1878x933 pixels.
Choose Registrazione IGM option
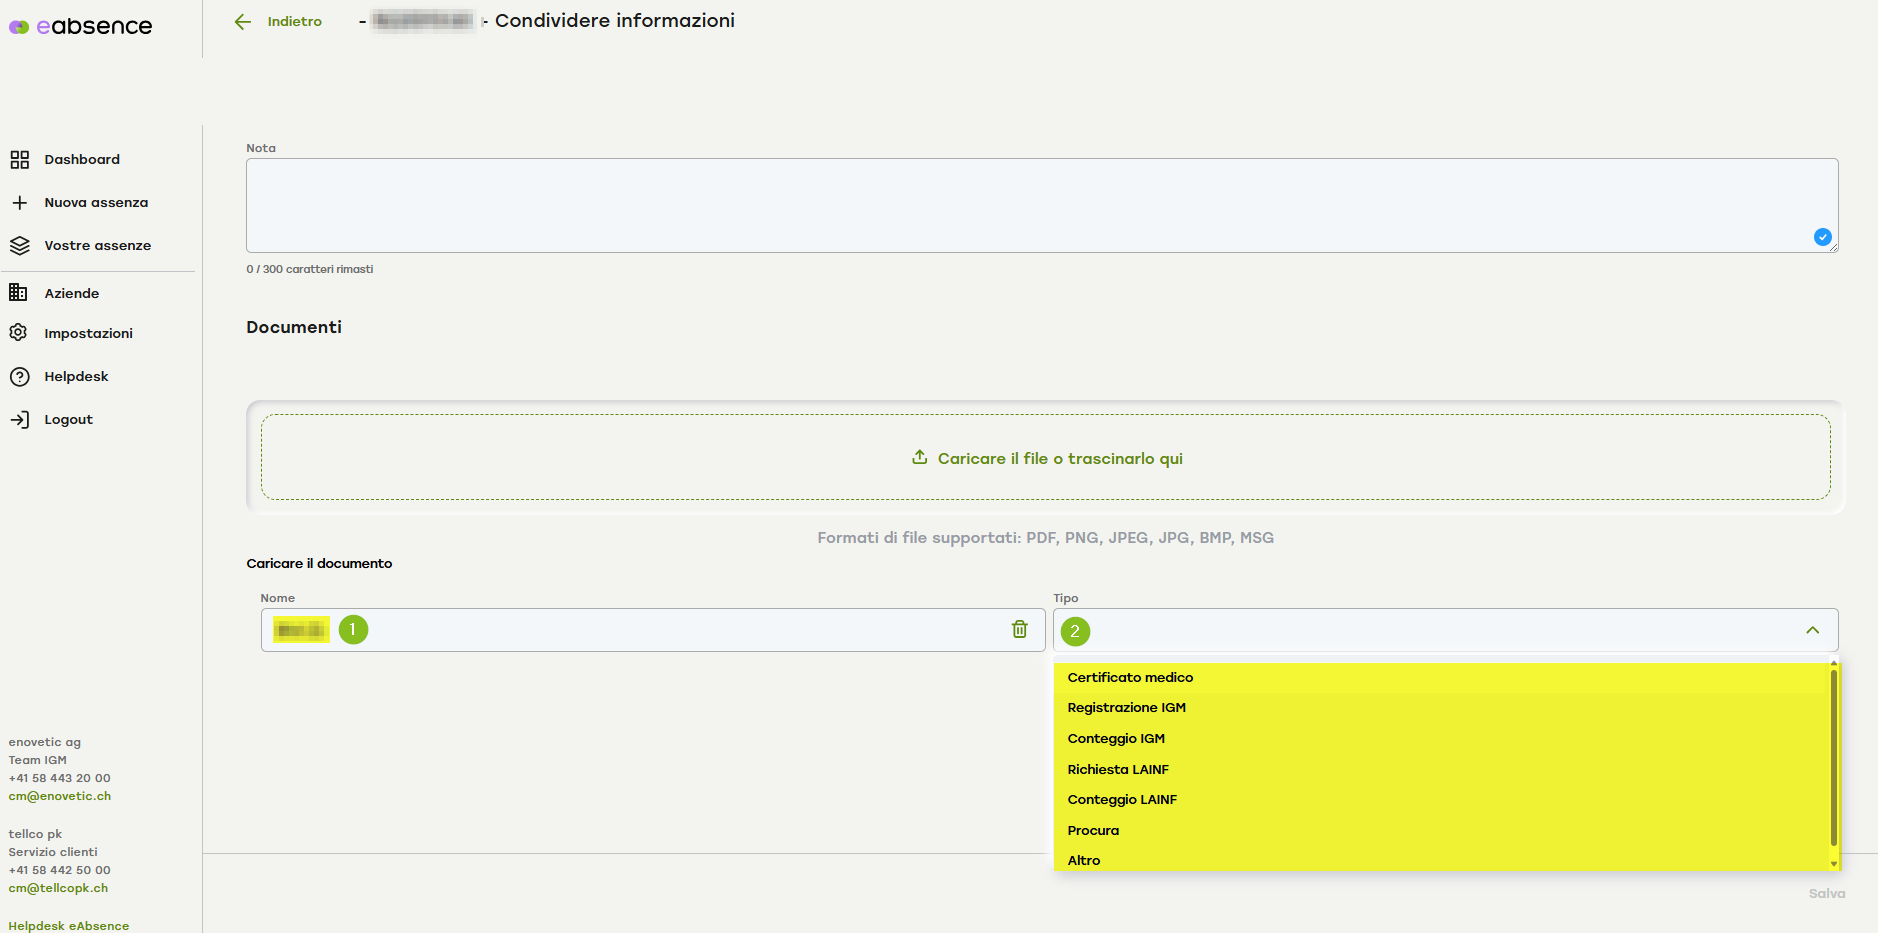(1126, 708)
